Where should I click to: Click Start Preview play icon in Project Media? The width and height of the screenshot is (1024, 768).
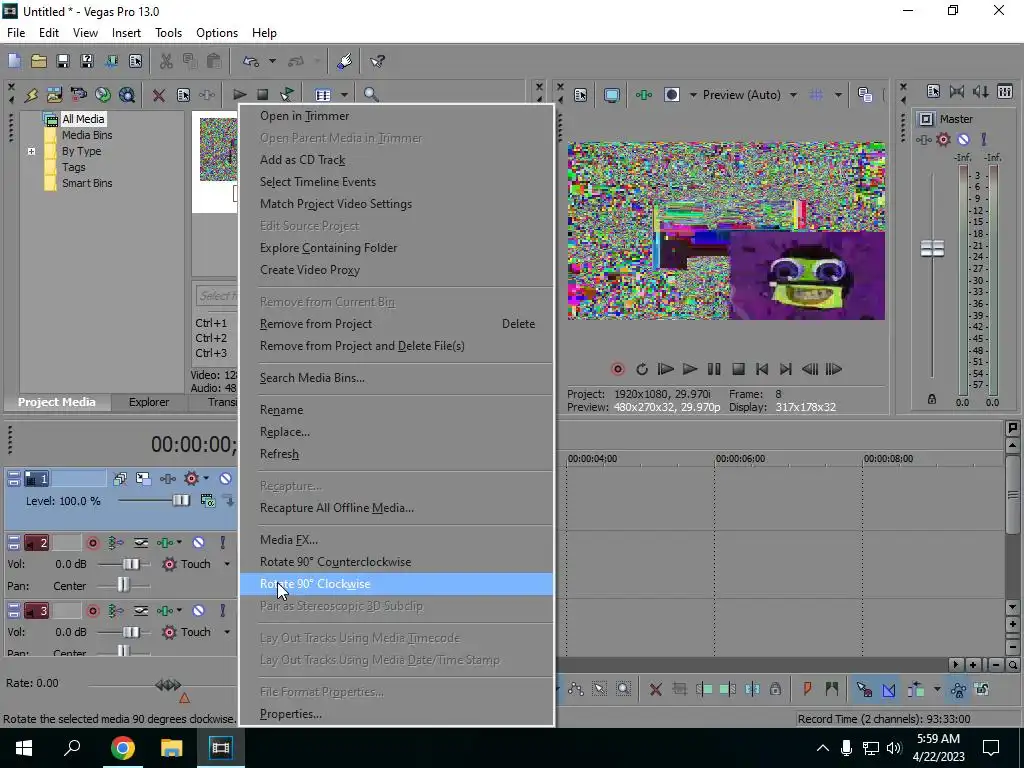click(240, 95)
